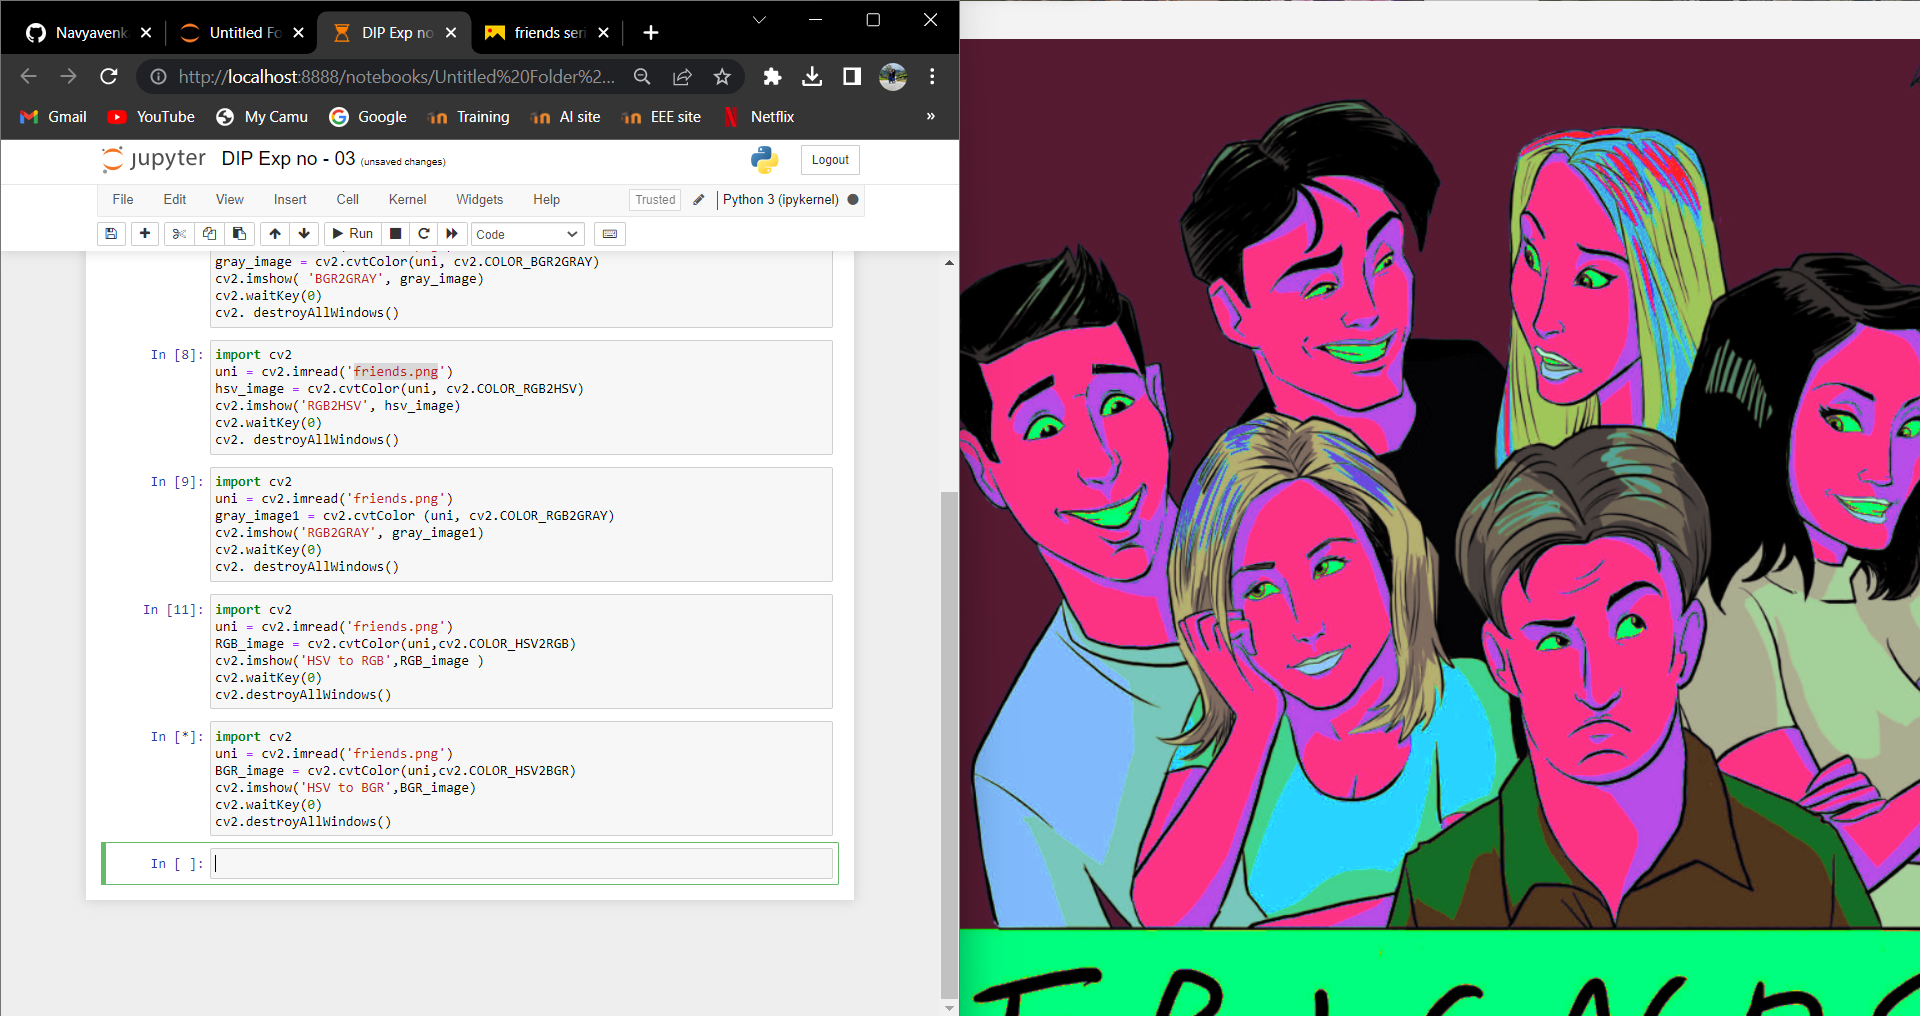This screenshot has width=1920, height=1016.
Task: Open the Widgets menu
Action: tap(480, 200)
